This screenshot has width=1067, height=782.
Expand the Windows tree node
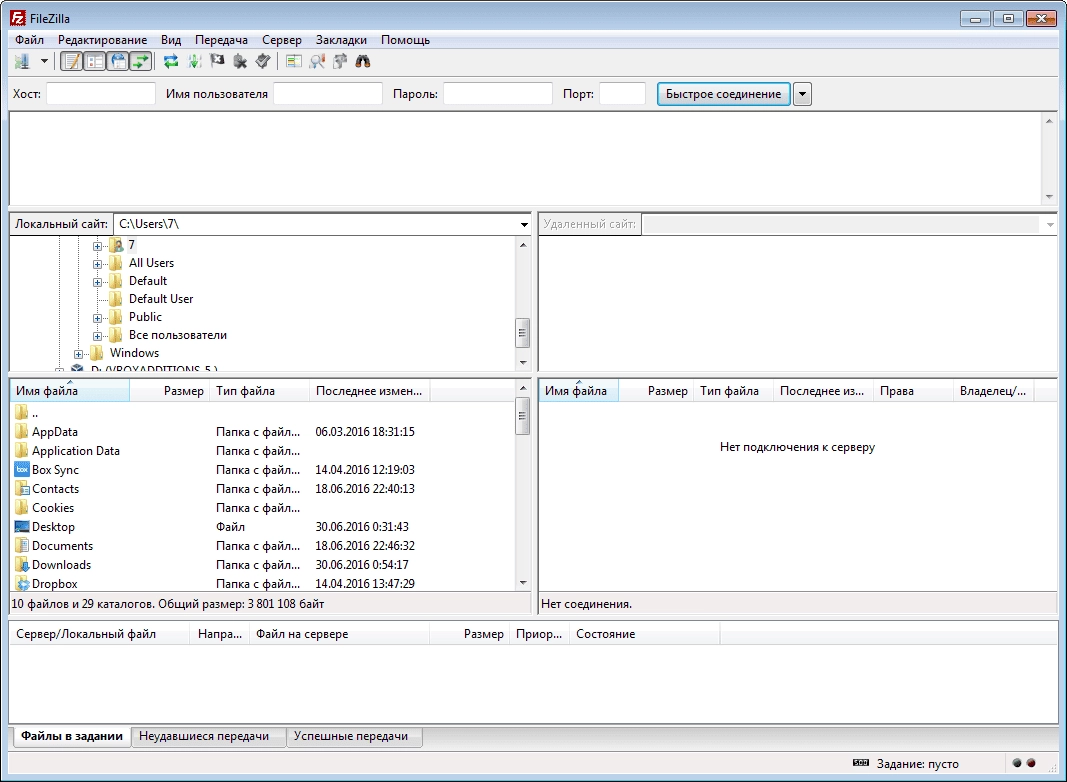[78, 354]
